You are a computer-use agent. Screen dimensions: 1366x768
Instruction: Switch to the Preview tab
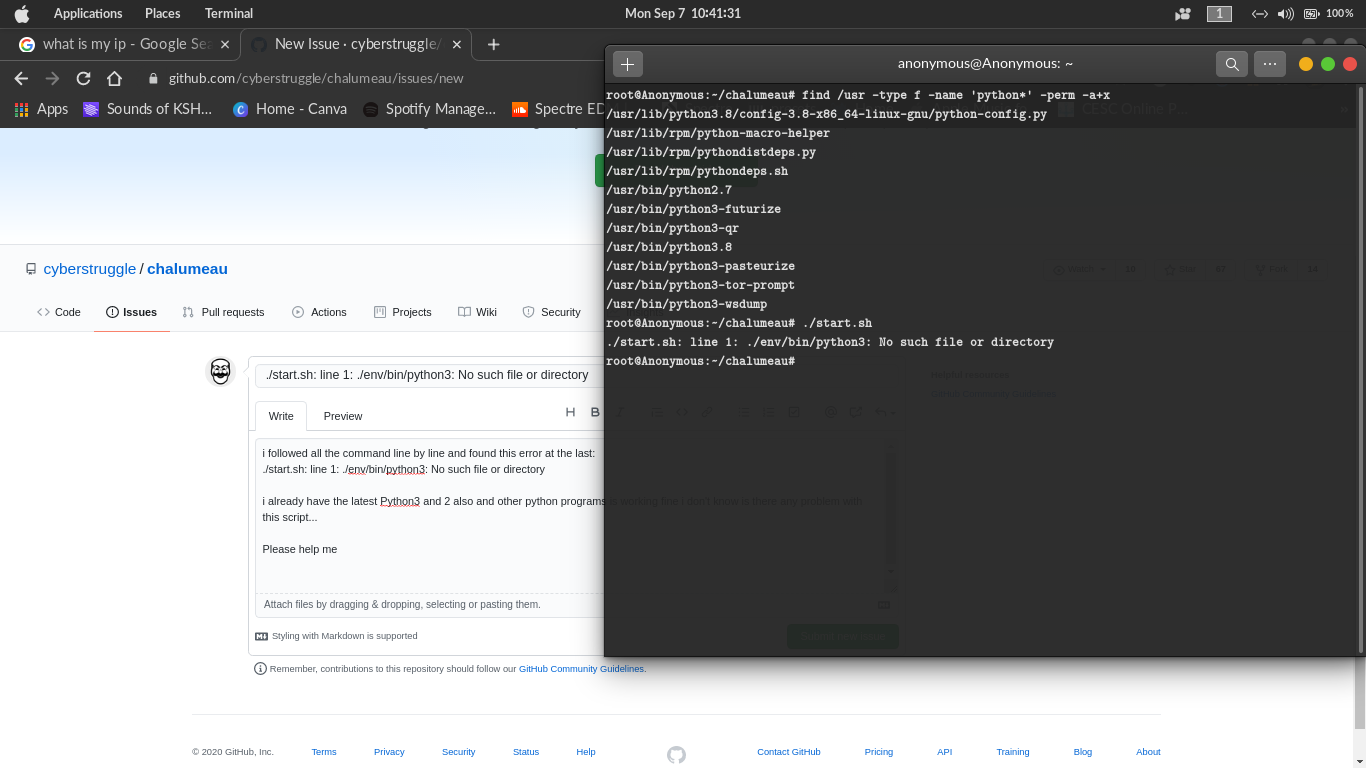(x=342, y=416)
